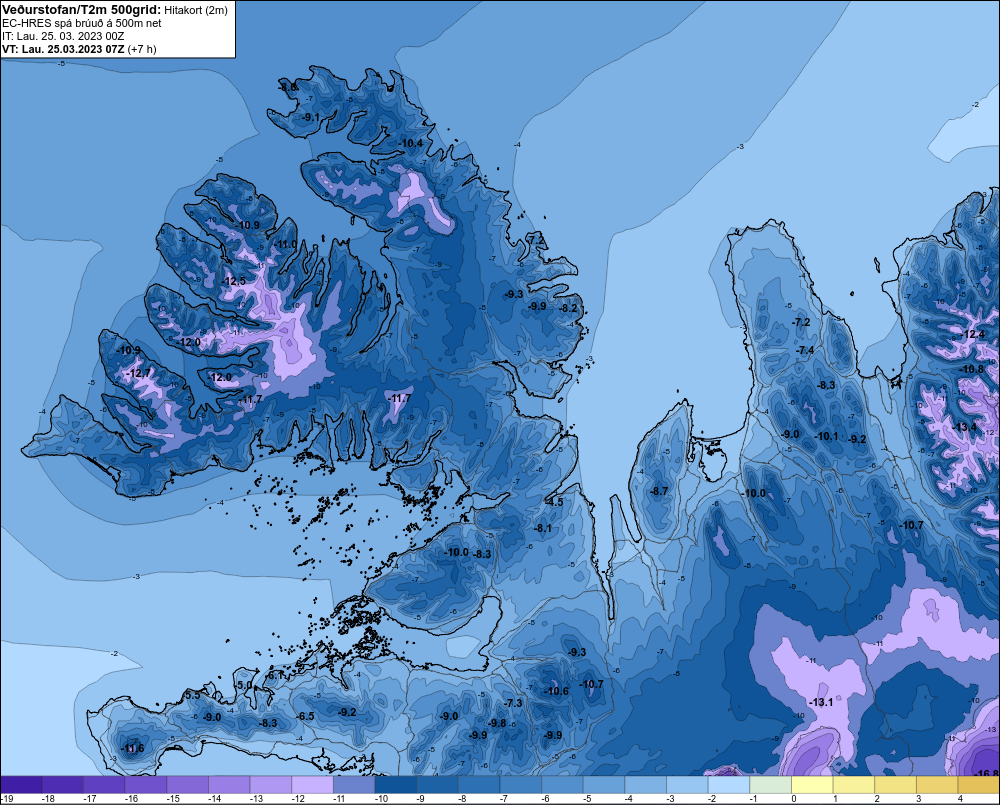The height and width of the screenshot is (805, 1000).
Task: Click the temperature value '-8.2'
Action: [568, 309]
